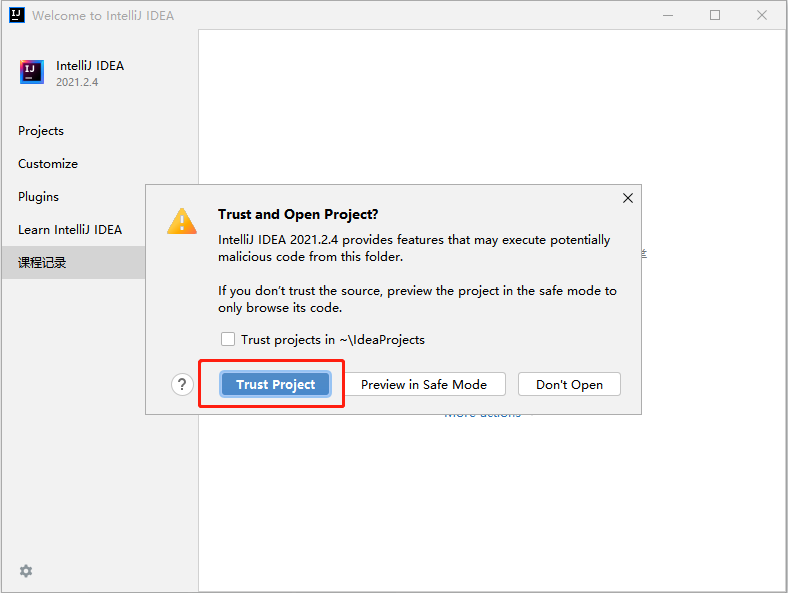Click the IntelliJ IDEA logo in sidebar

coord(32,72)
